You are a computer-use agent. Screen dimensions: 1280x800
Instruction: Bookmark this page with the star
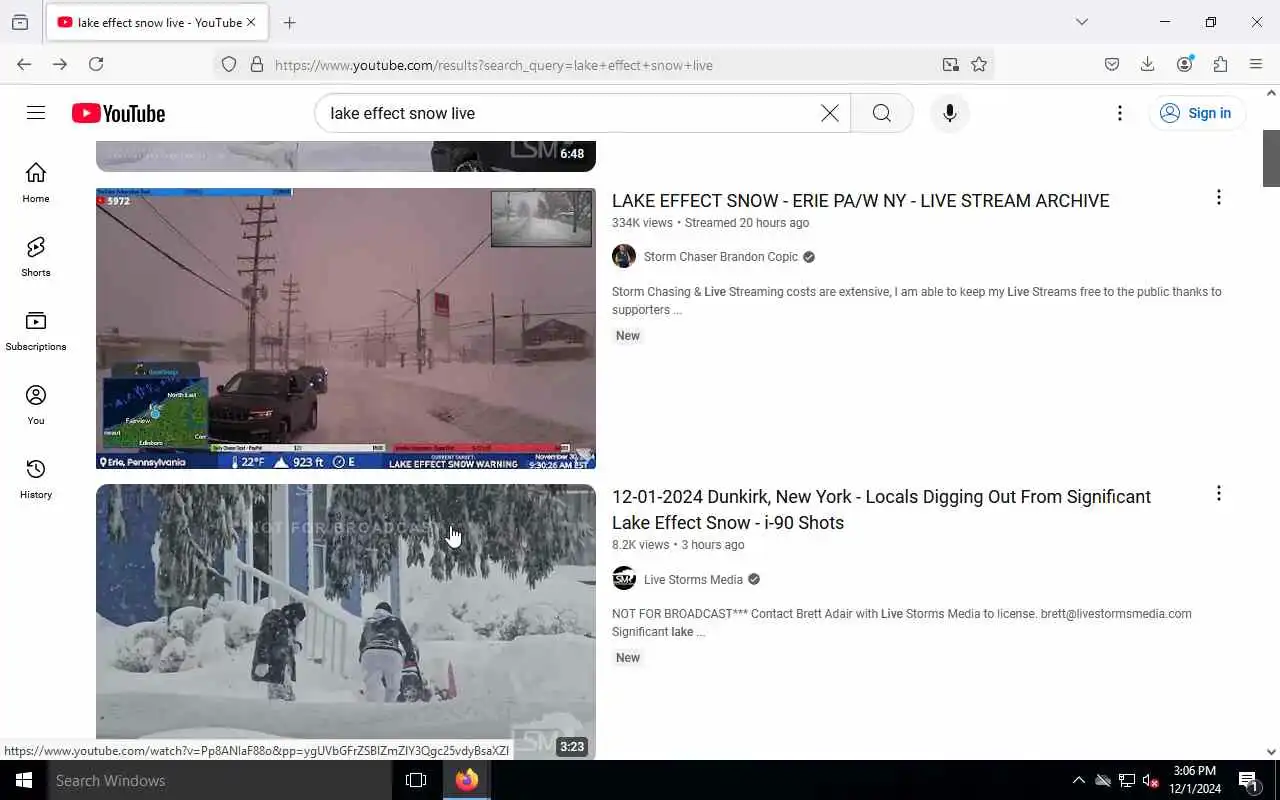pyautogui.click(x=979, y=64)
